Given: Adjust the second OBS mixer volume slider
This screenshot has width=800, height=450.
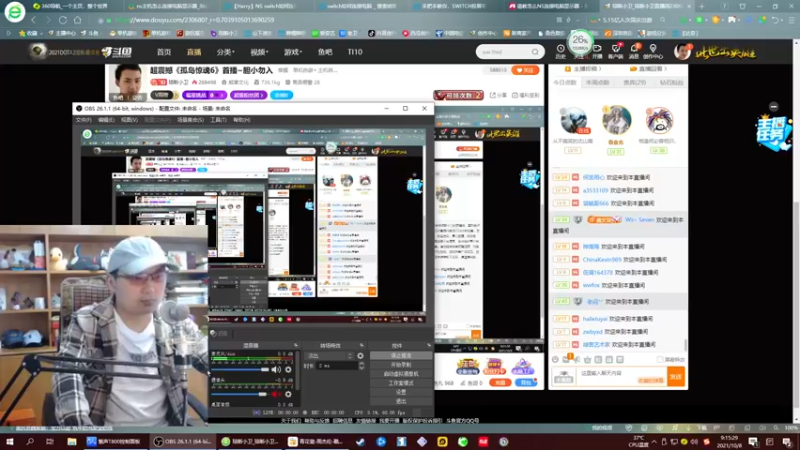Looking at the screenshot, I should 239,394.
